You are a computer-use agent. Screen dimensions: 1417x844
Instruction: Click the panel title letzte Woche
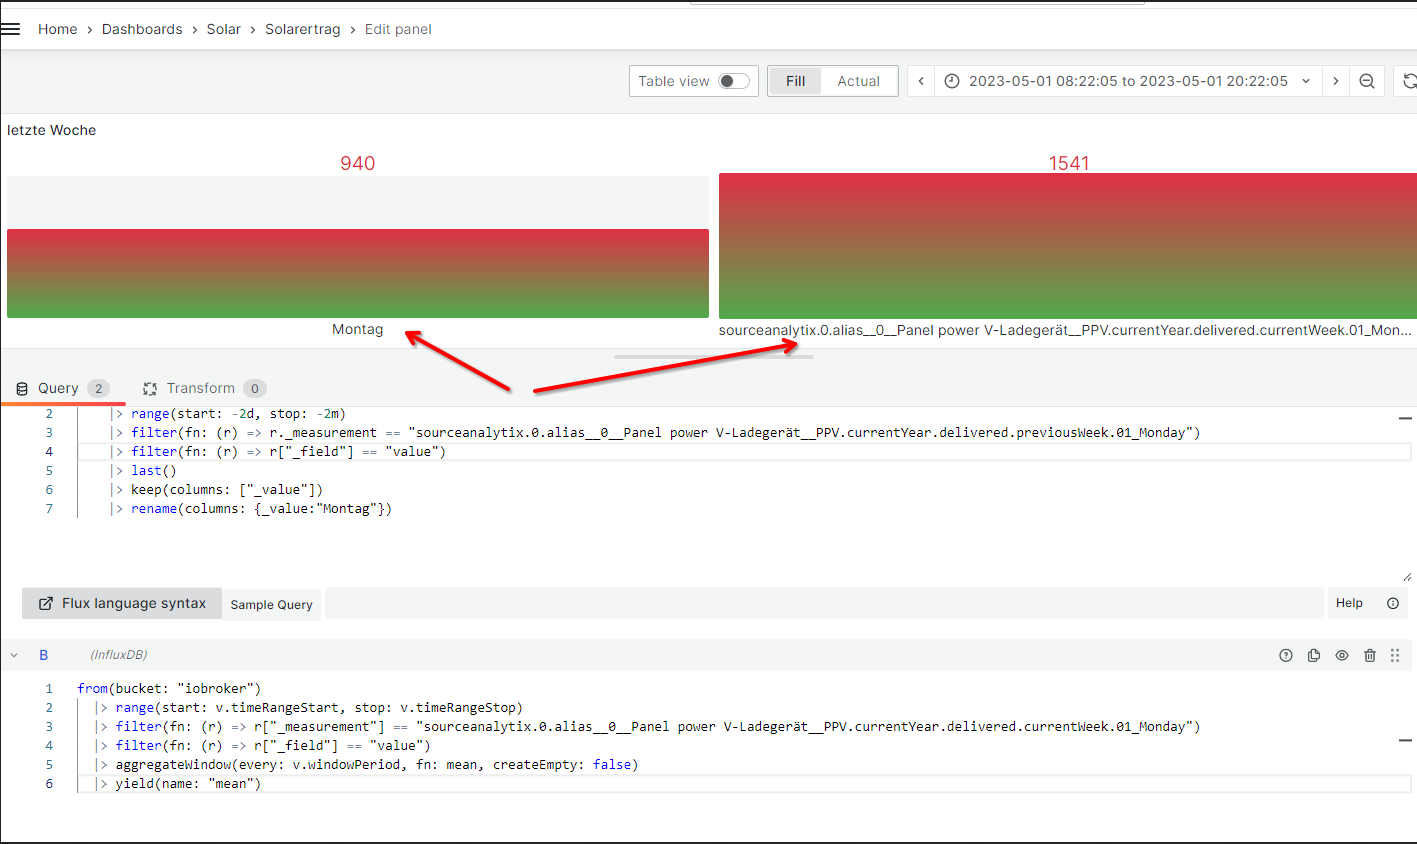point(52,130)
